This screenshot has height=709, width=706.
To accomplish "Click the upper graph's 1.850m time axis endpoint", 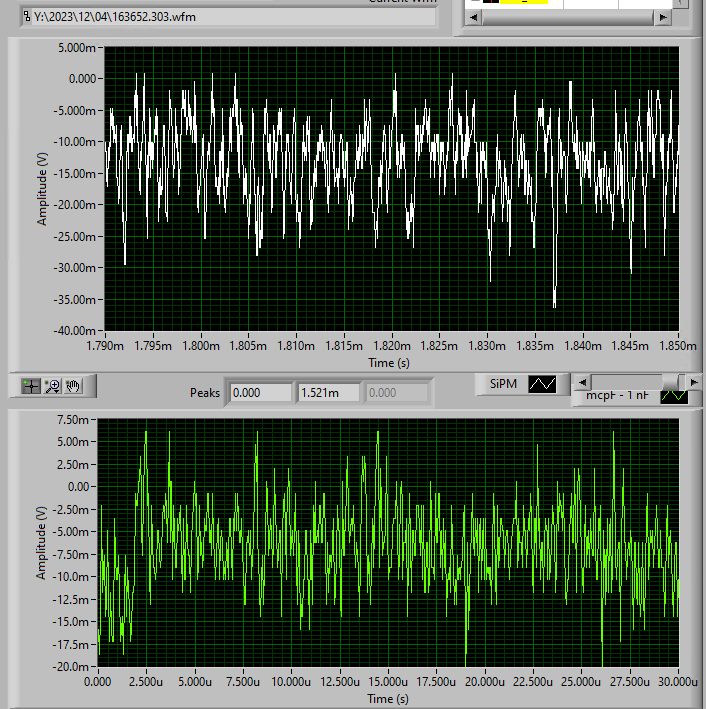I will point(678,347).
